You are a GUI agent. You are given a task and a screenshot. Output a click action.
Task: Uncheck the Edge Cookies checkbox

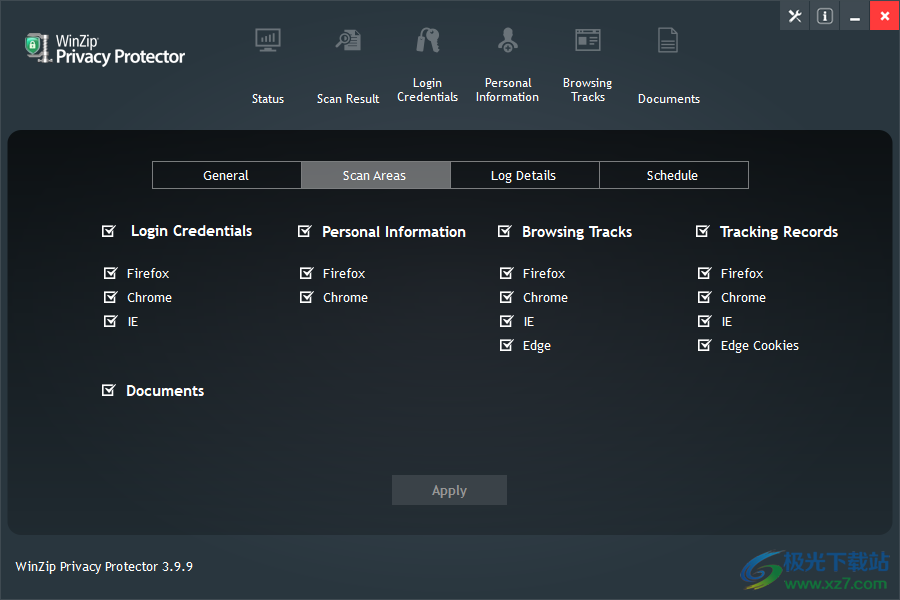(x=704, y=345)
